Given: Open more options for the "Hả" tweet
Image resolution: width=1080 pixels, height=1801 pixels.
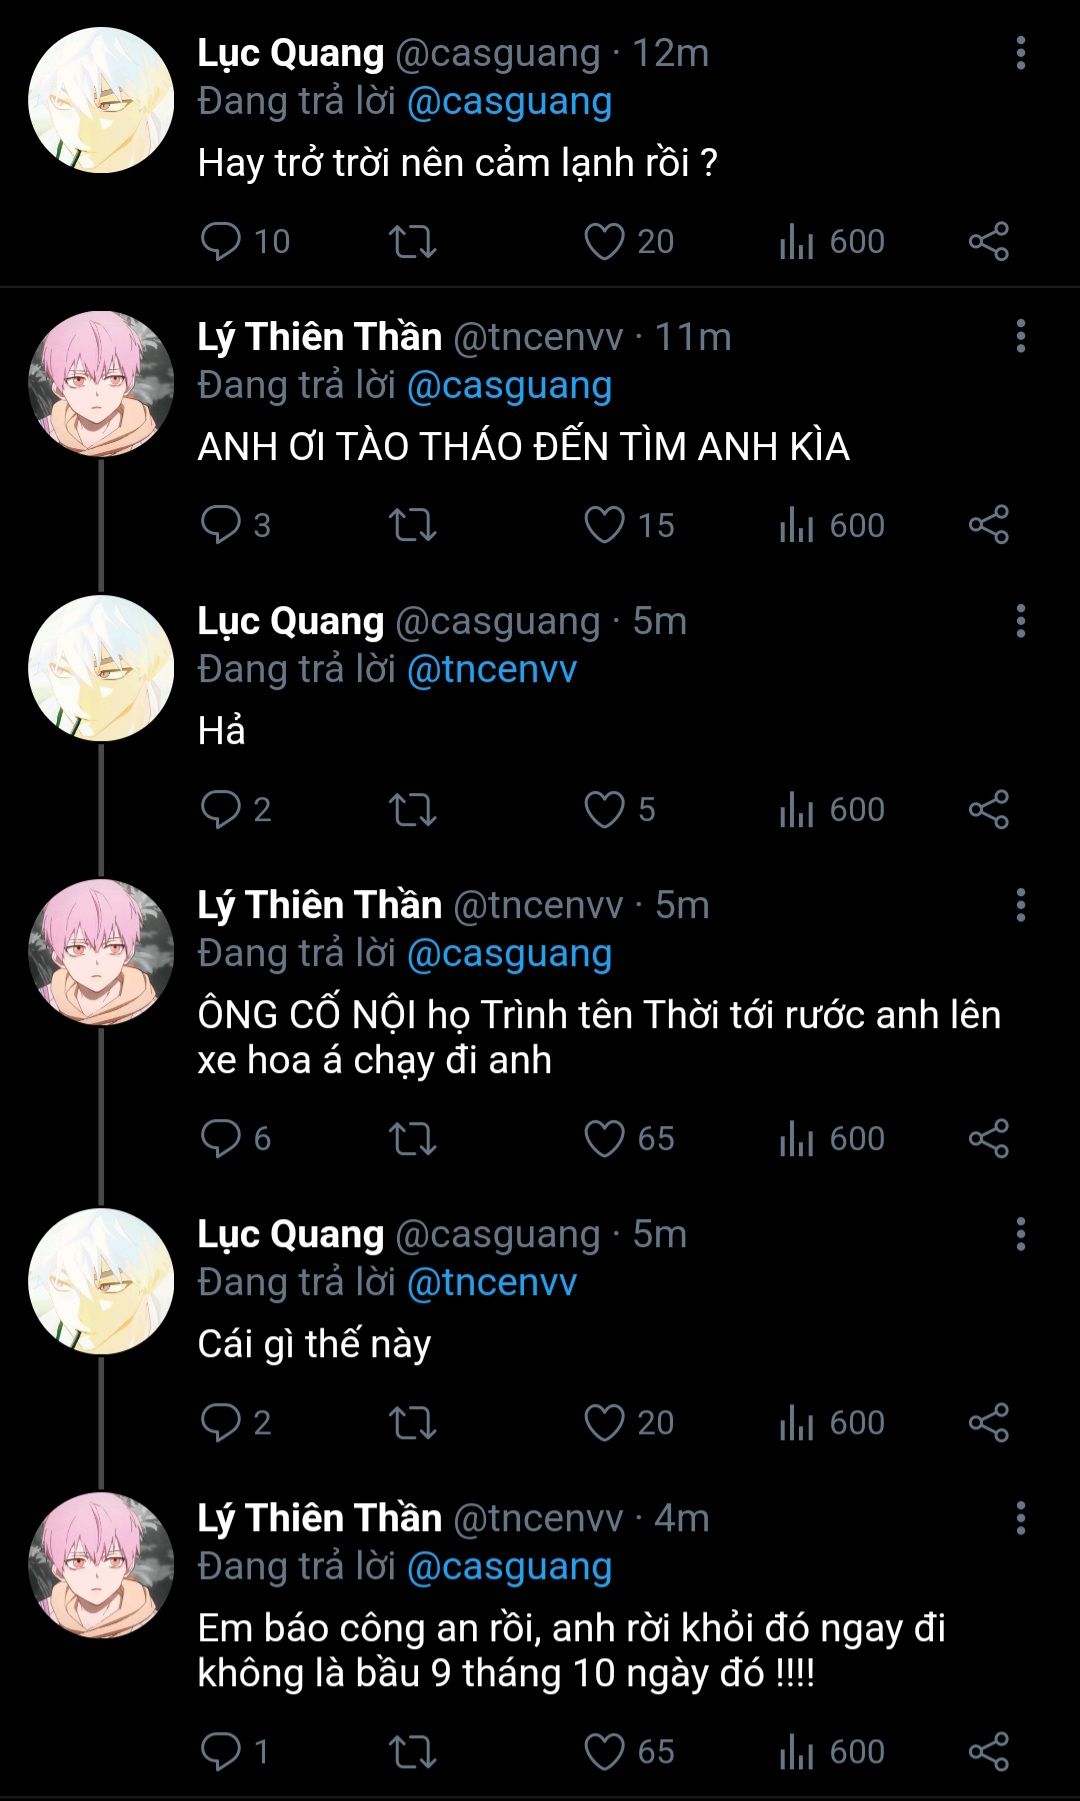Looking at the screenshot, I should tap(1021, 621).
